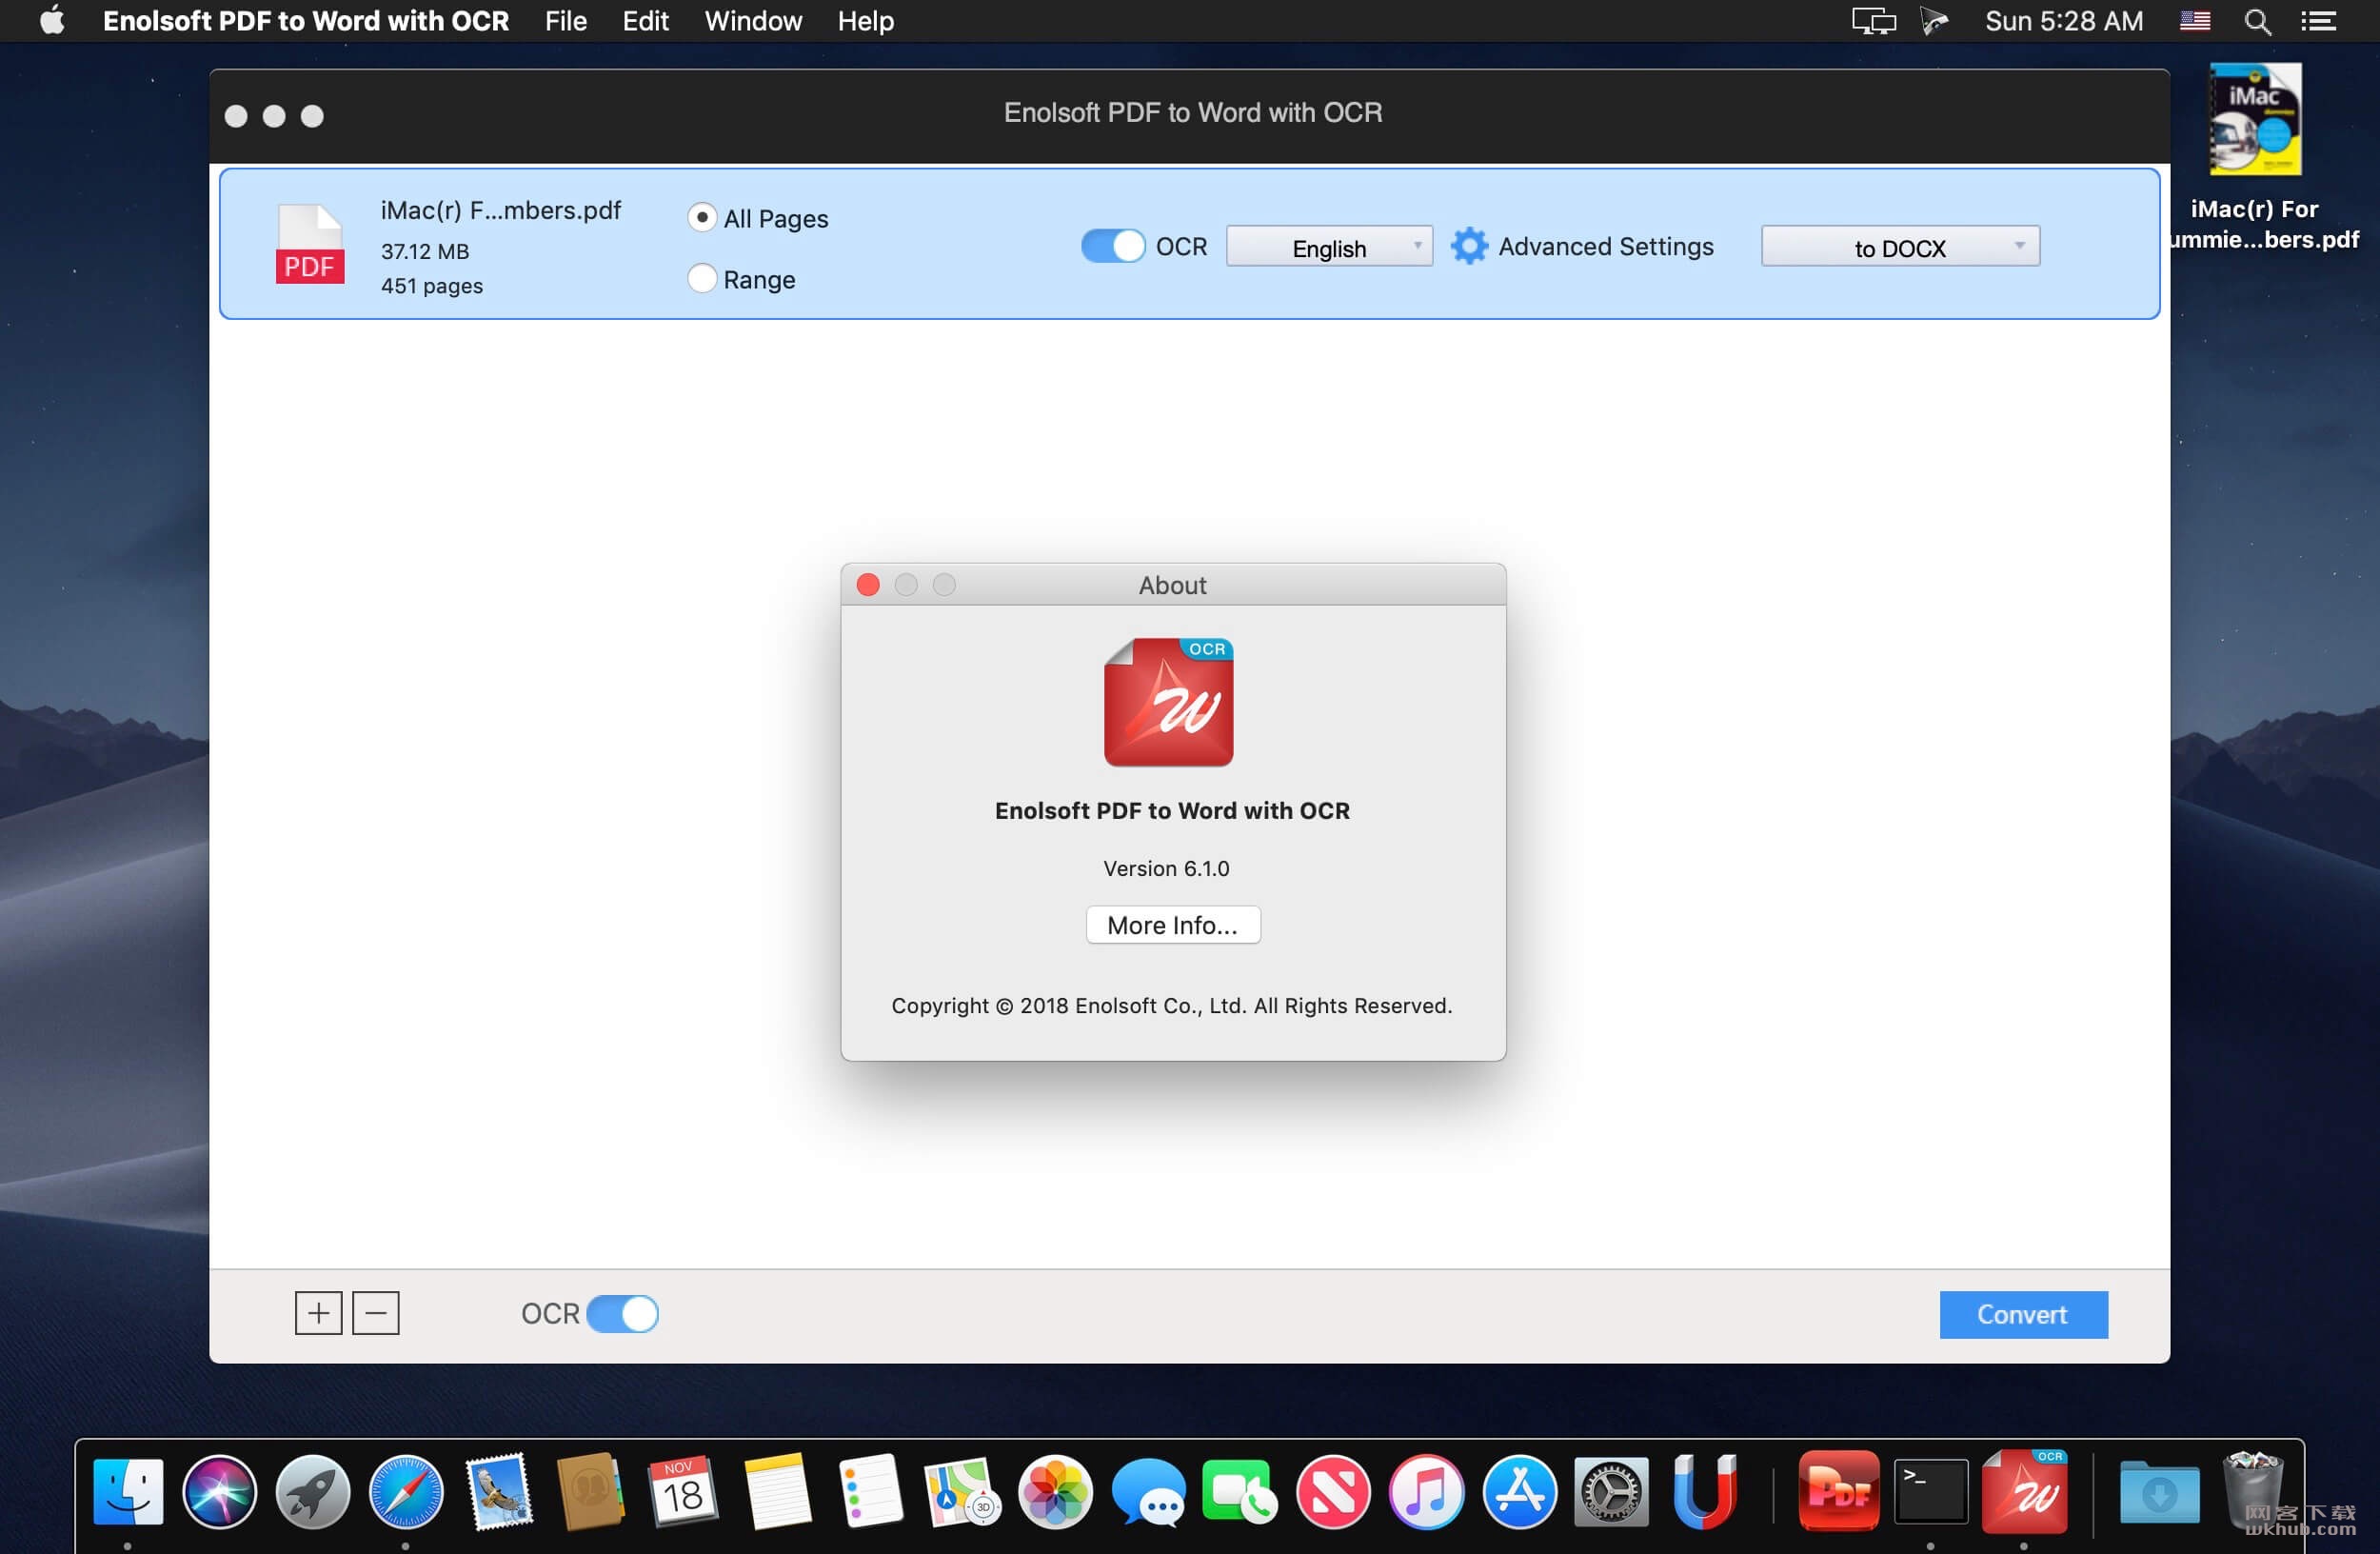
Task: Click the iMac(r) For Dummies desktop PDF file
Action: (2256, 158)
